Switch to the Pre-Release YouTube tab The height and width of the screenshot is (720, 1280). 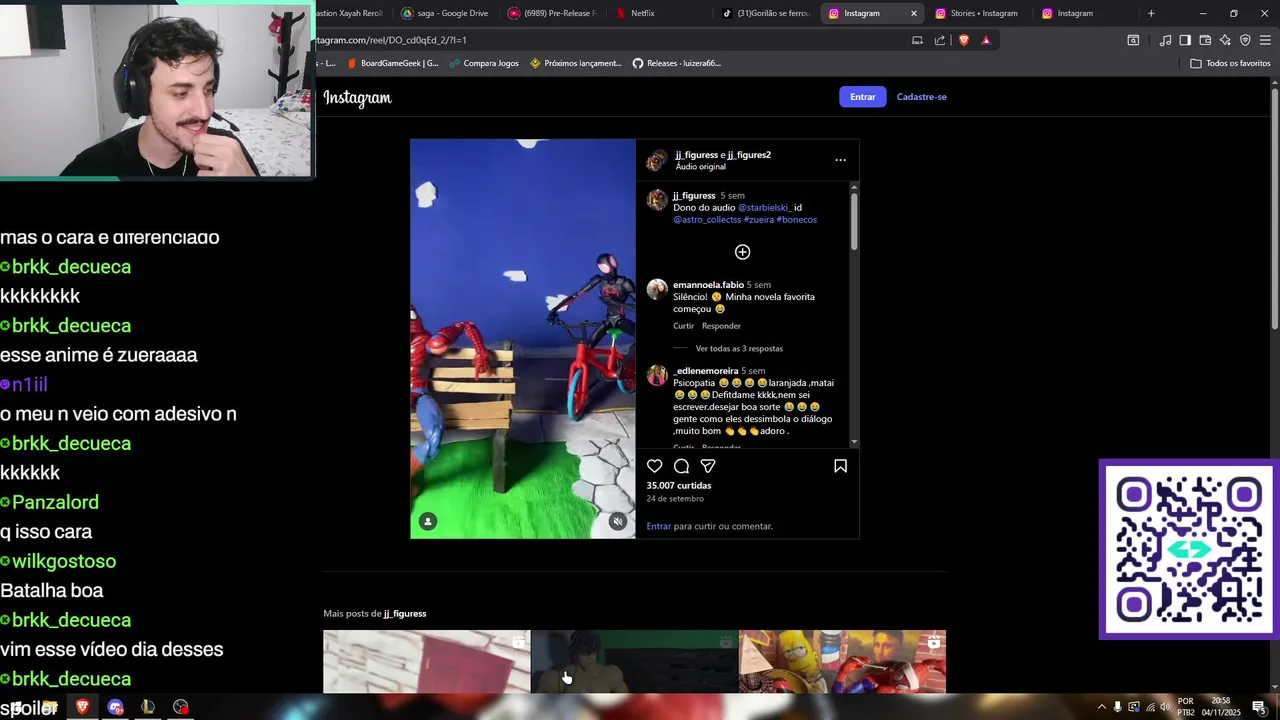tap(551, 13)
